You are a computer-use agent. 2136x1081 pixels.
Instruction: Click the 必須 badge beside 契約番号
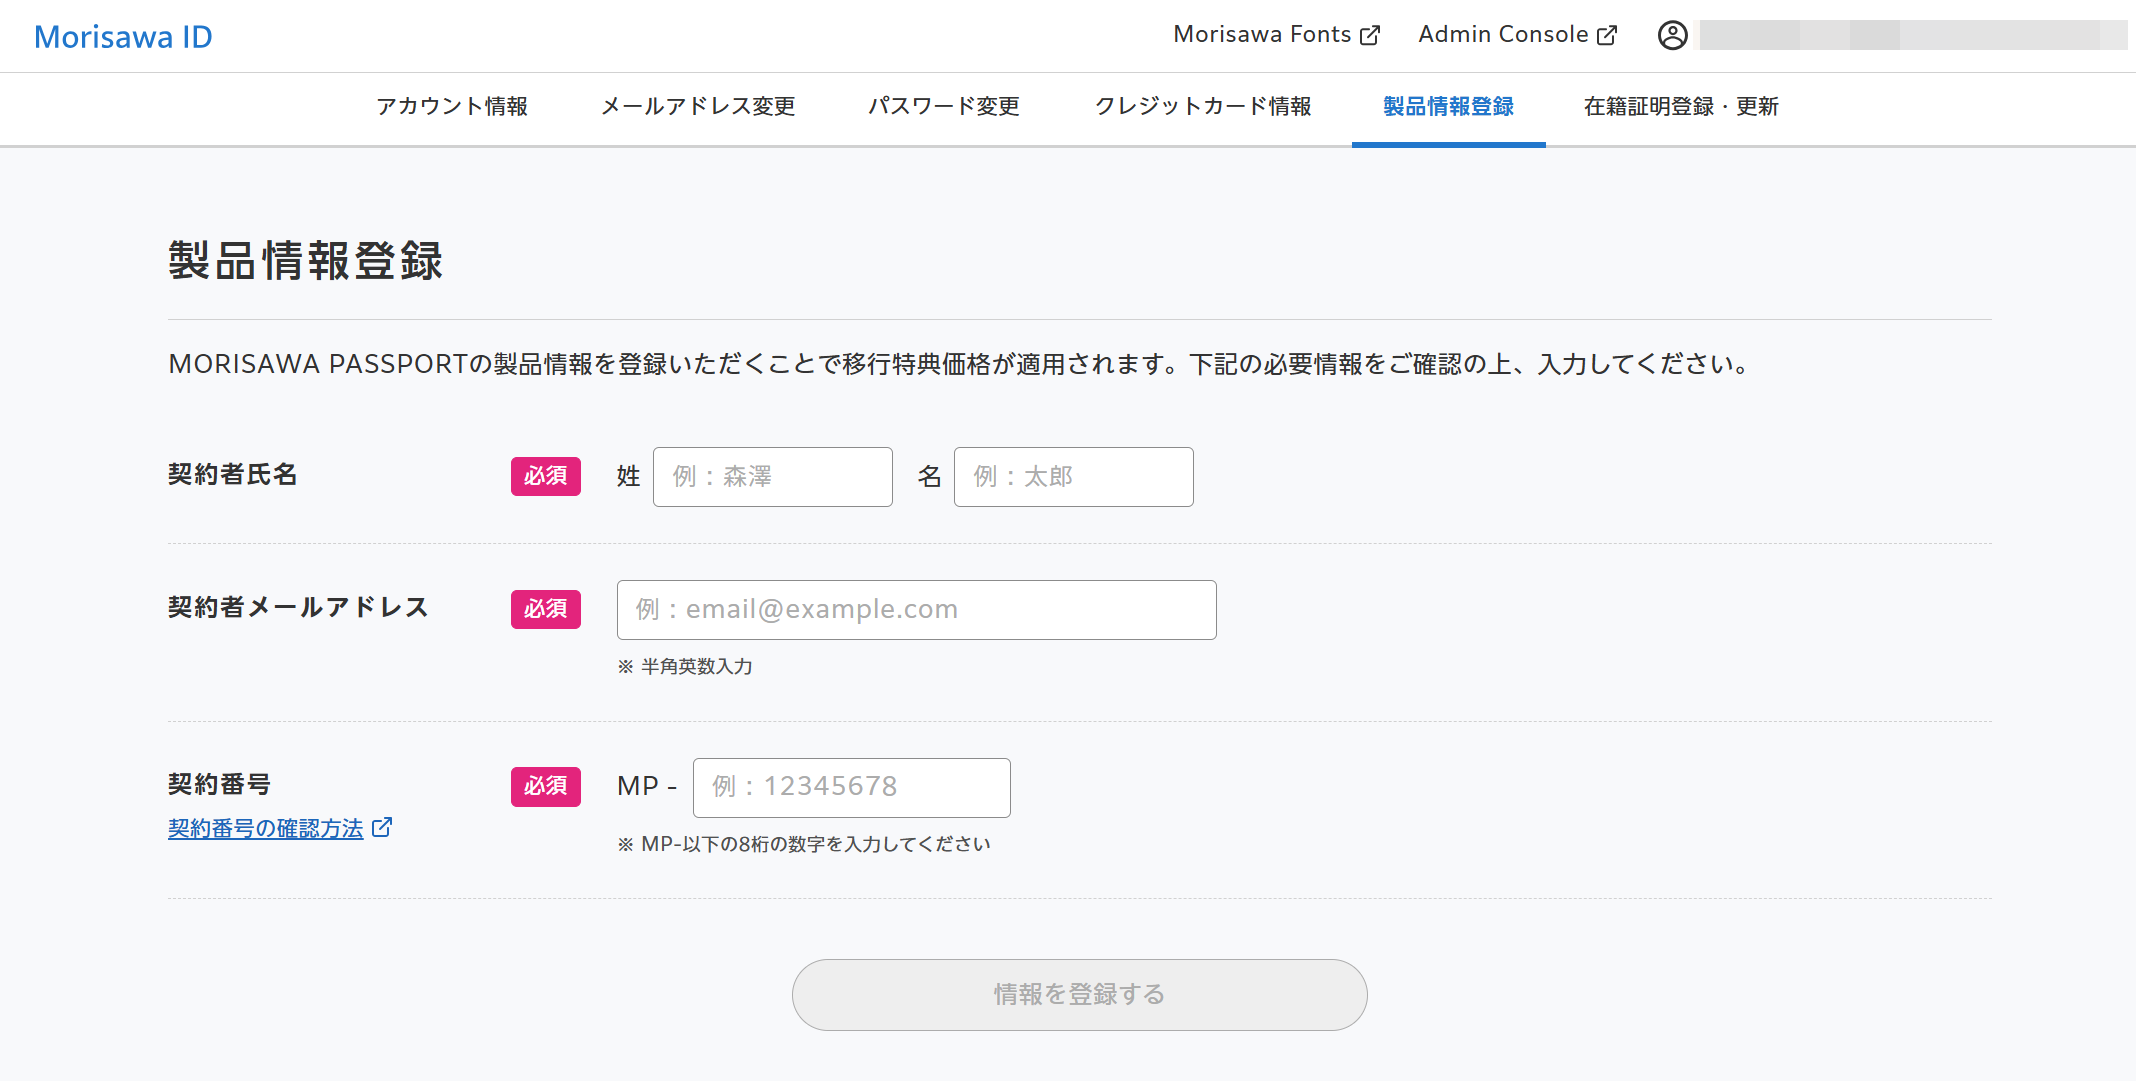[545, 787]
